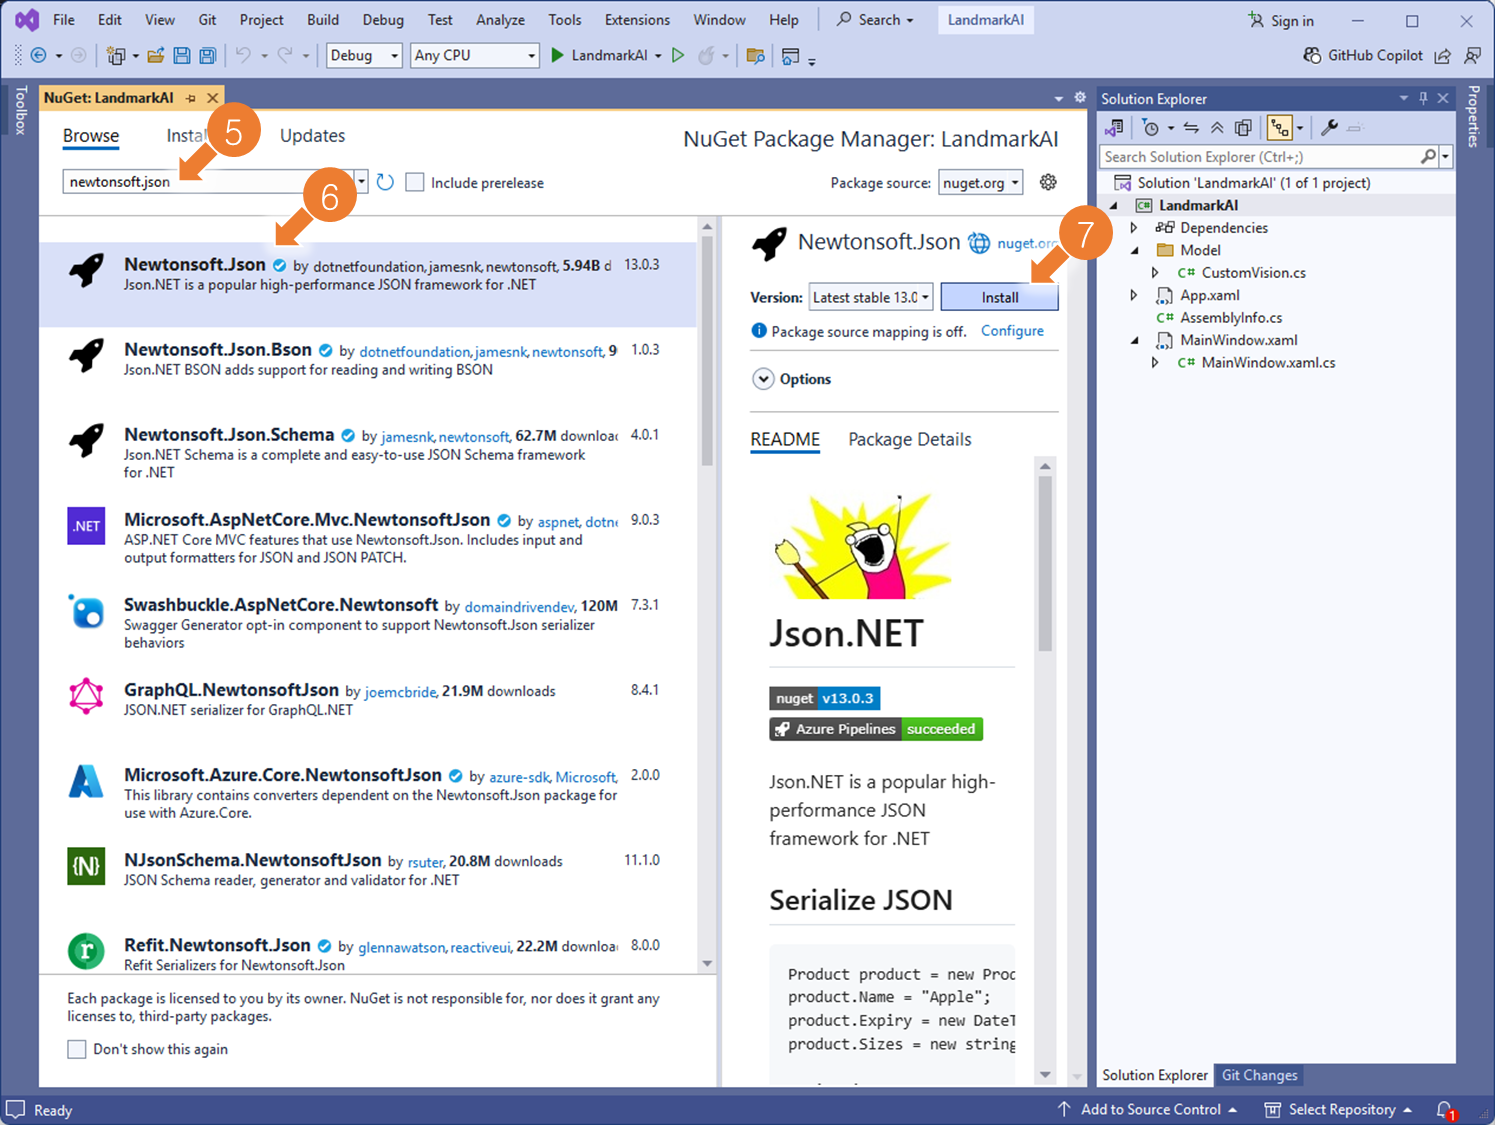Collapse the MainWindow.xaml node
Viewport: 1495px width, 1125px height.
pos(1135,340)
